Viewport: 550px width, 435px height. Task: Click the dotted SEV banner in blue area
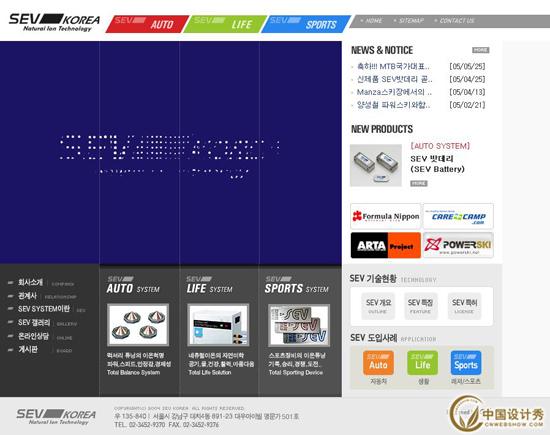click(x=169, y=156)
